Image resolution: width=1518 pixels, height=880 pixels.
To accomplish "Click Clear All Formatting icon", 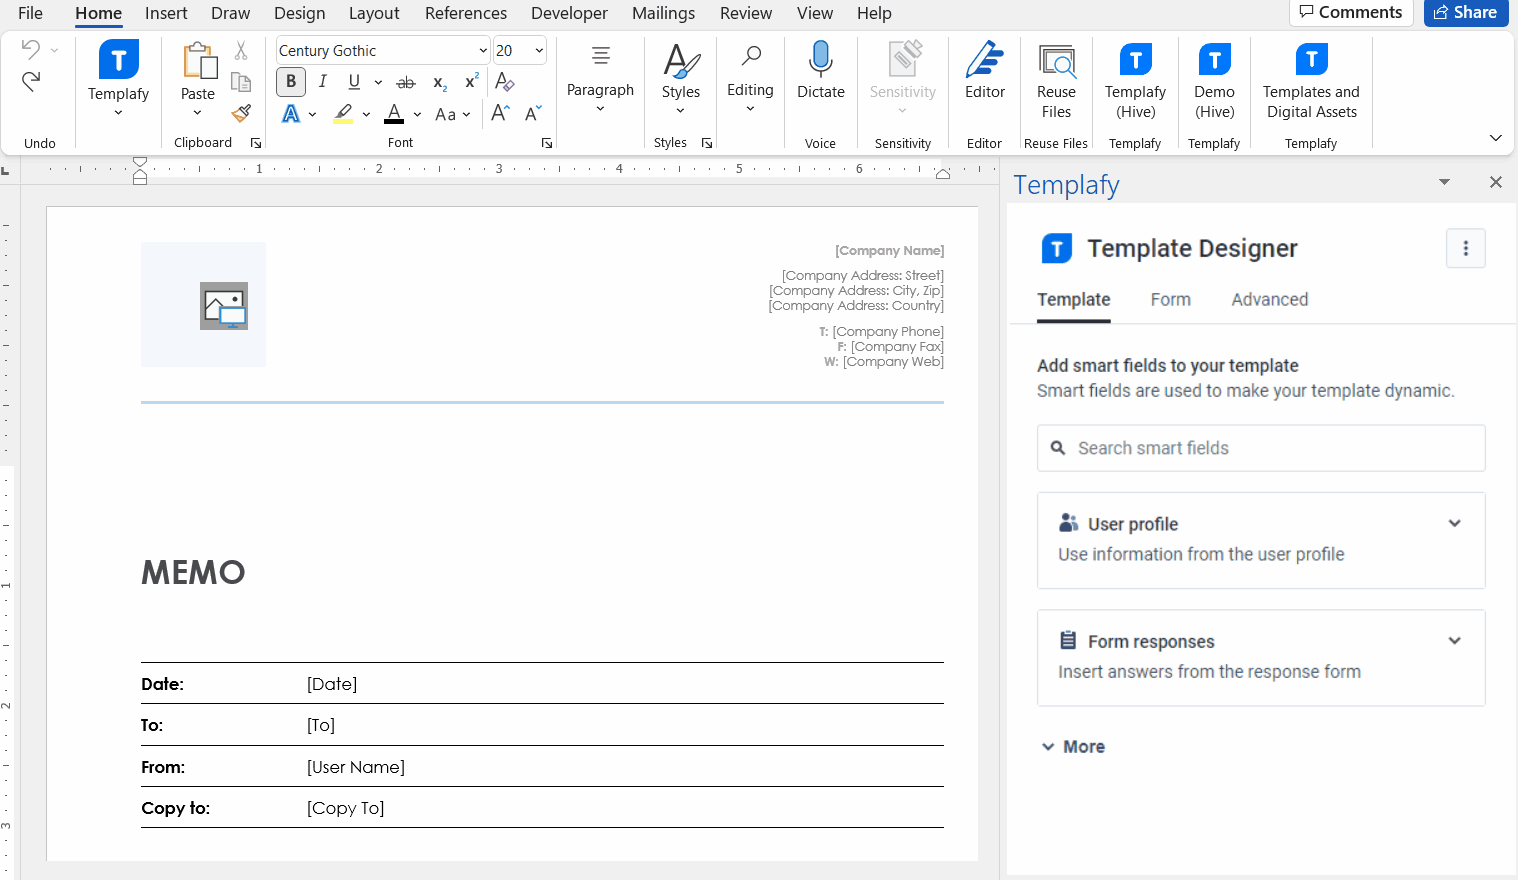I will click(505, 82).
